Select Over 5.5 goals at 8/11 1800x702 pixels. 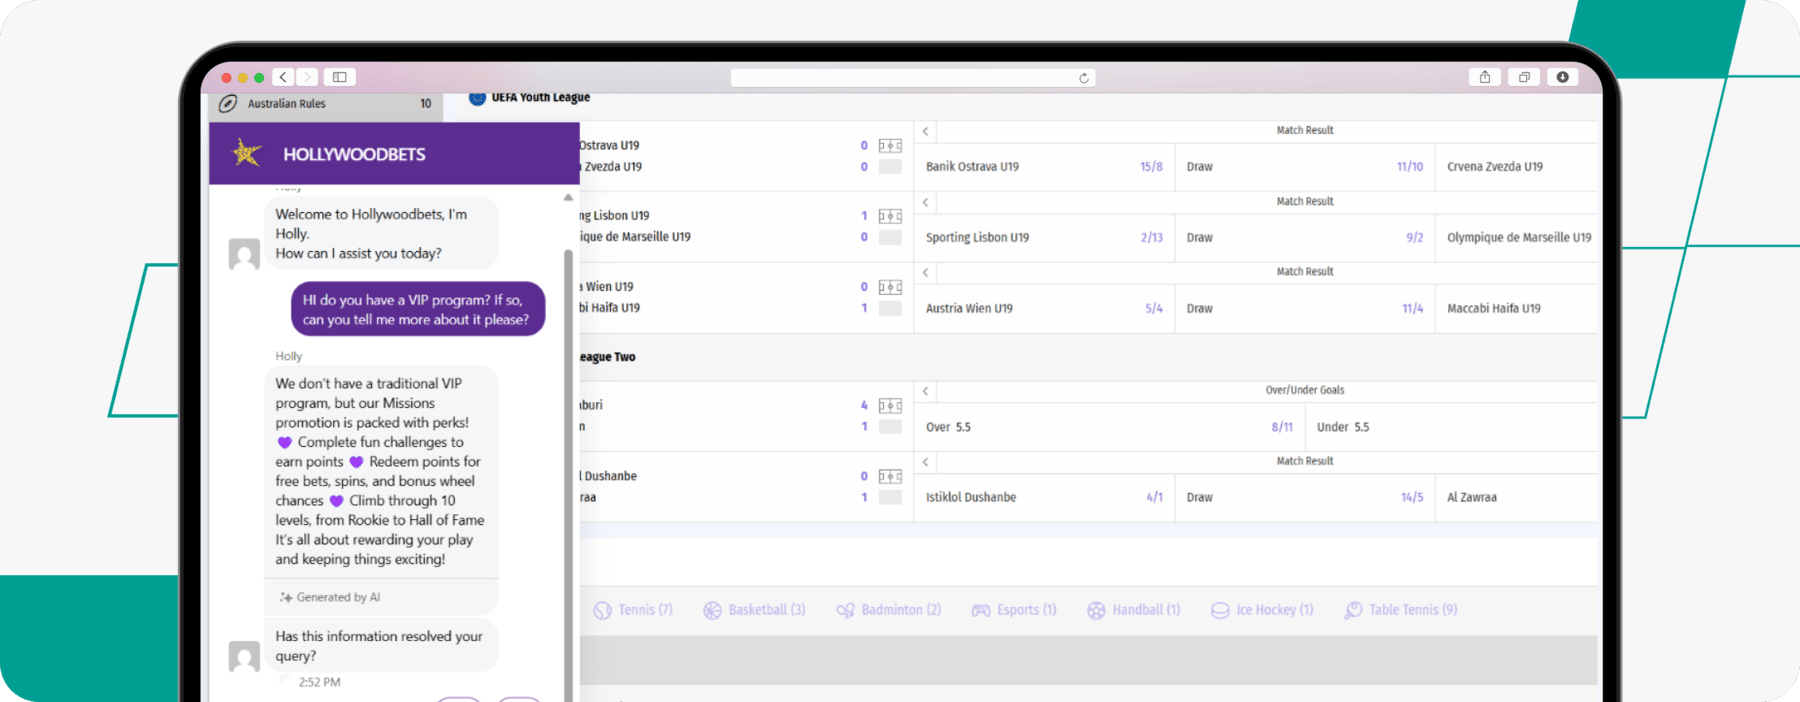[1108, 427]
